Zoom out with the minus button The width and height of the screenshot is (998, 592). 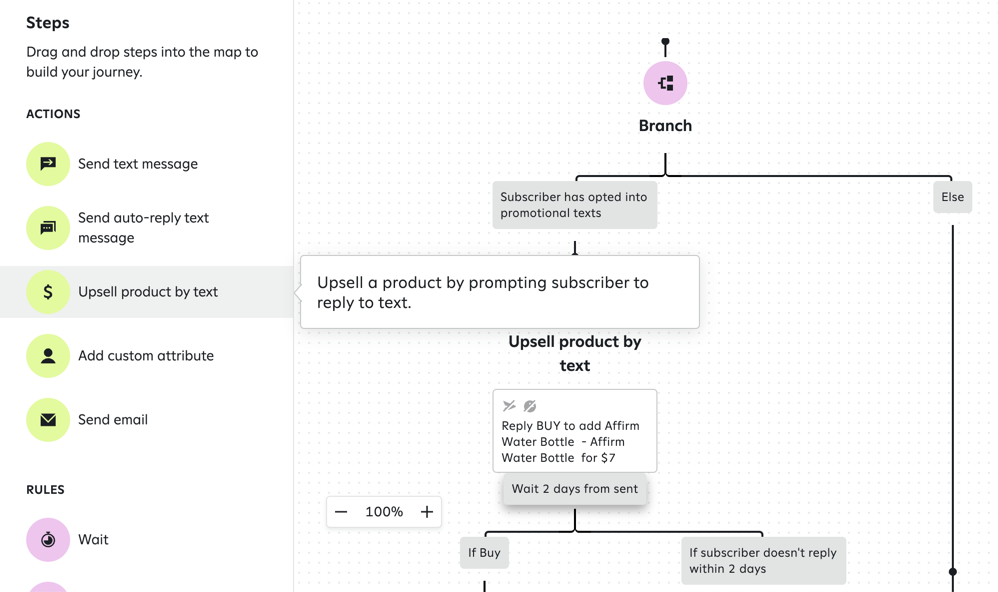341,512
